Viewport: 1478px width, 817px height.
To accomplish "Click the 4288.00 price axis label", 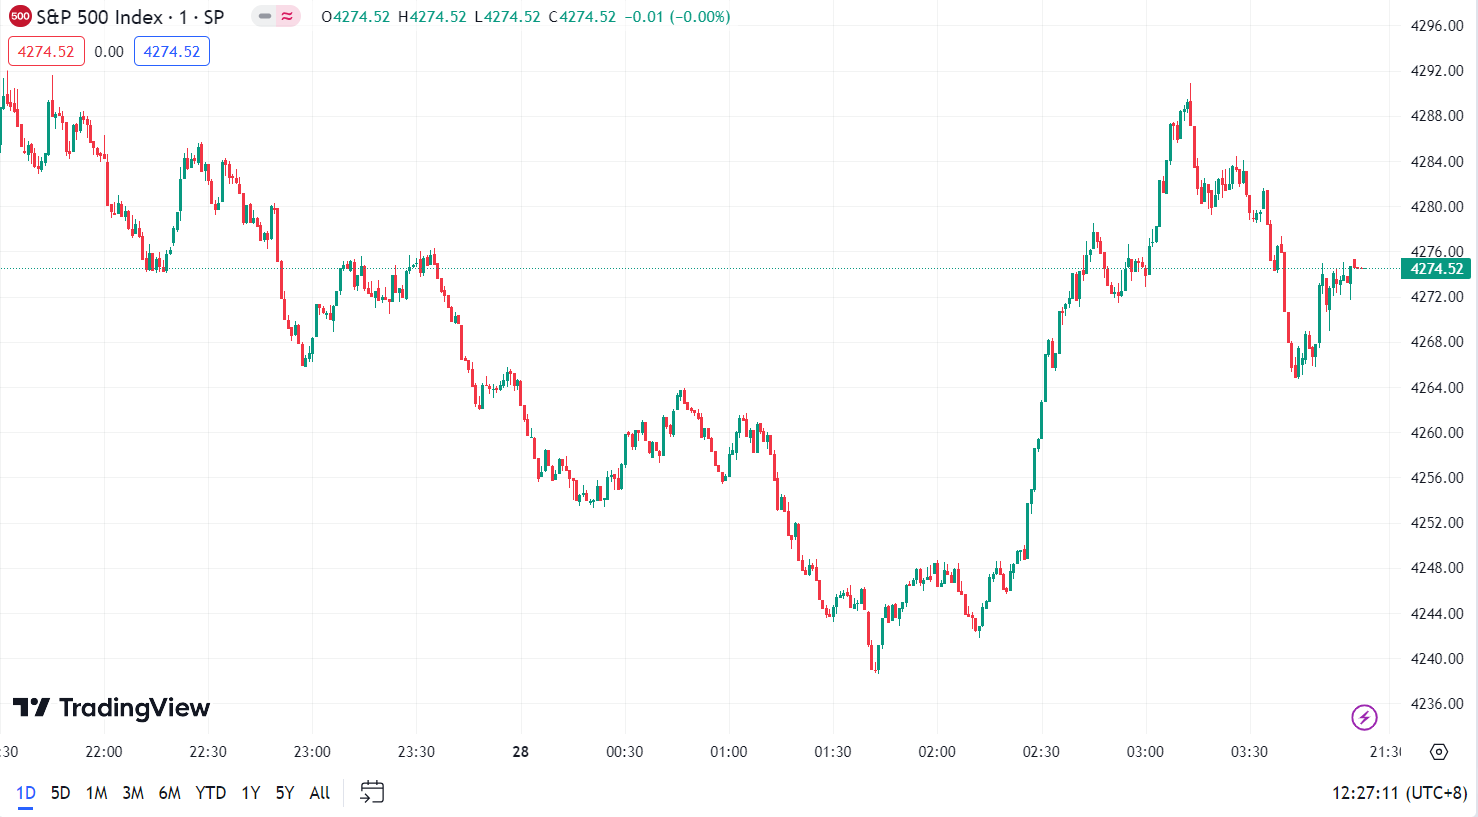I will point(1436,116).
